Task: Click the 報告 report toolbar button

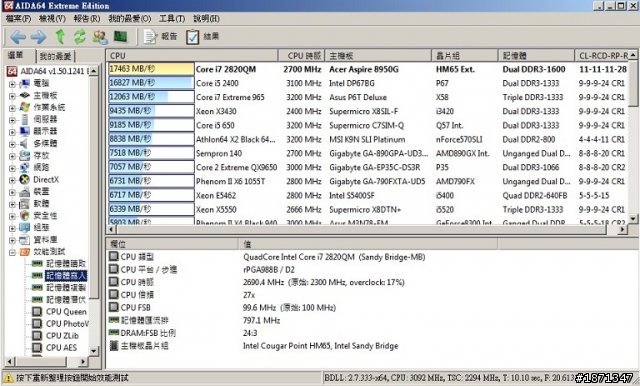Action: 160,37
